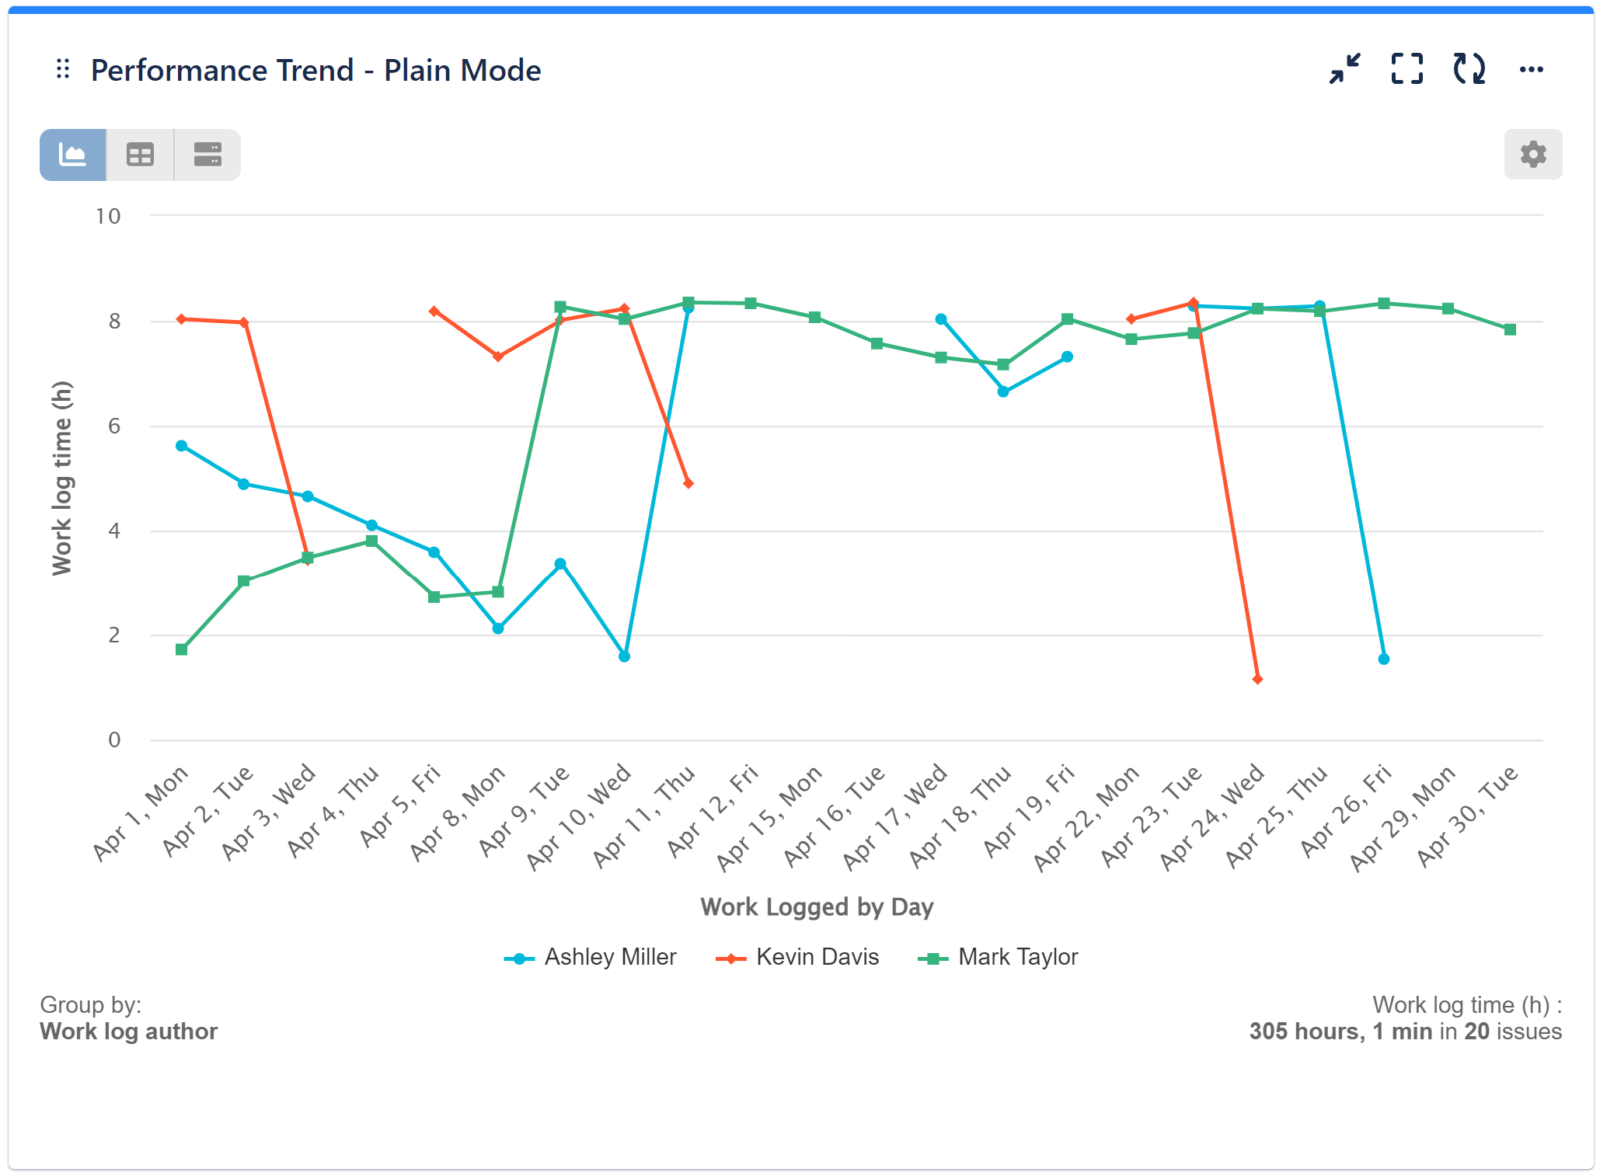Click Mark Taylor's Apr 11 data point

(x=687, y=301)
